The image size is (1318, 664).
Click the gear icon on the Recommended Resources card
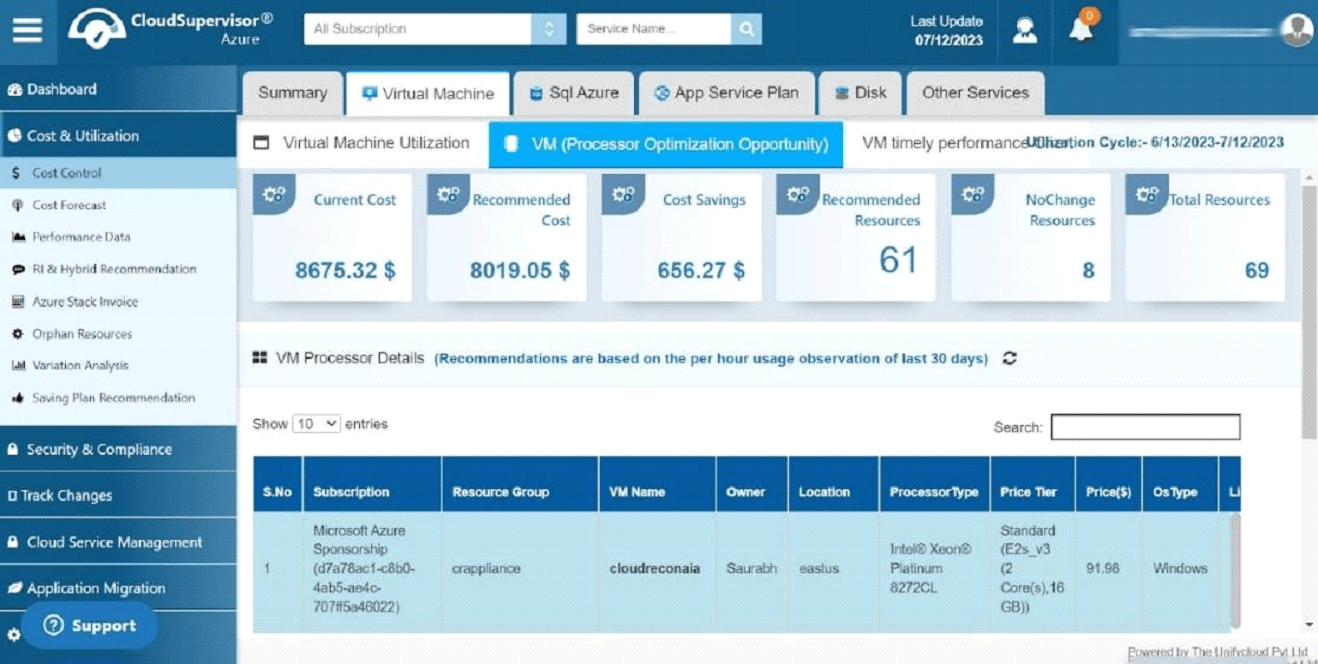pyautogui.click(x=797, y=195)
